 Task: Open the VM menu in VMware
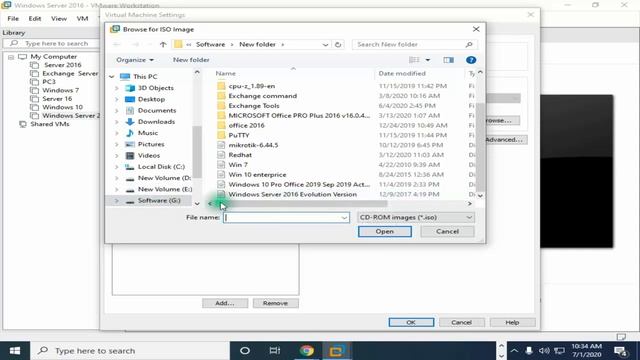coord(82,19)
